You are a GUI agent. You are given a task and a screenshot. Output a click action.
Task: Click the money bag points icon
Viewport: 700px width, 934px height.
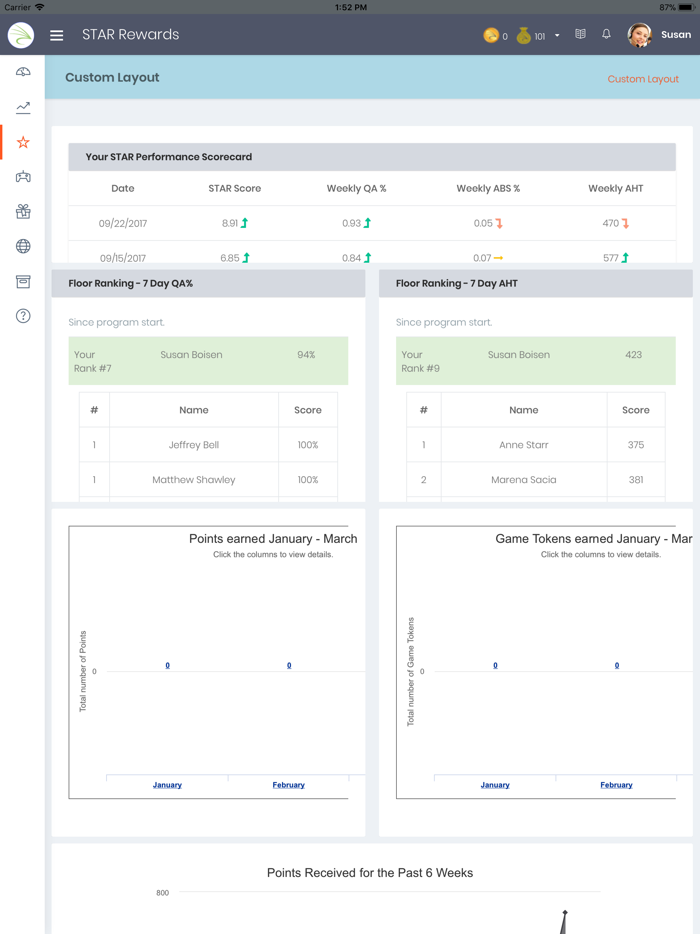pyautogui.click(x=524, y=36)
